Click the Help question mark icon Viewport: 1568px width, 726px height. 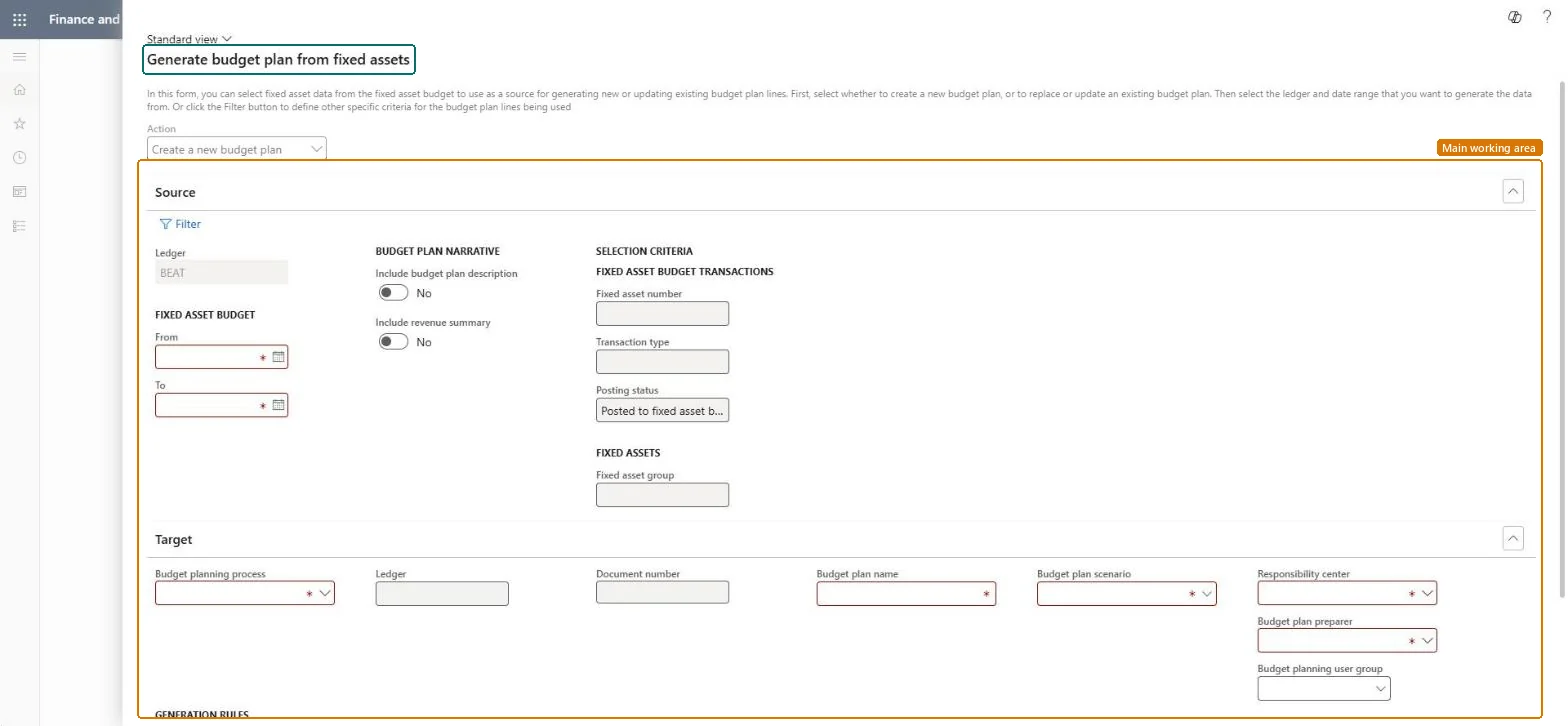[x=1547, y=17]
